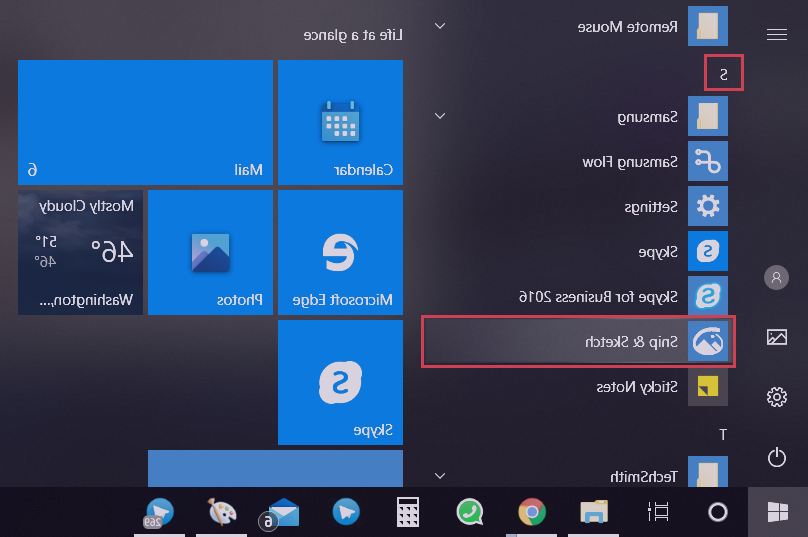The image size is (808, 537).
Task: Expand the Remote Mouse folder
Action: click(x=440, y=26)
